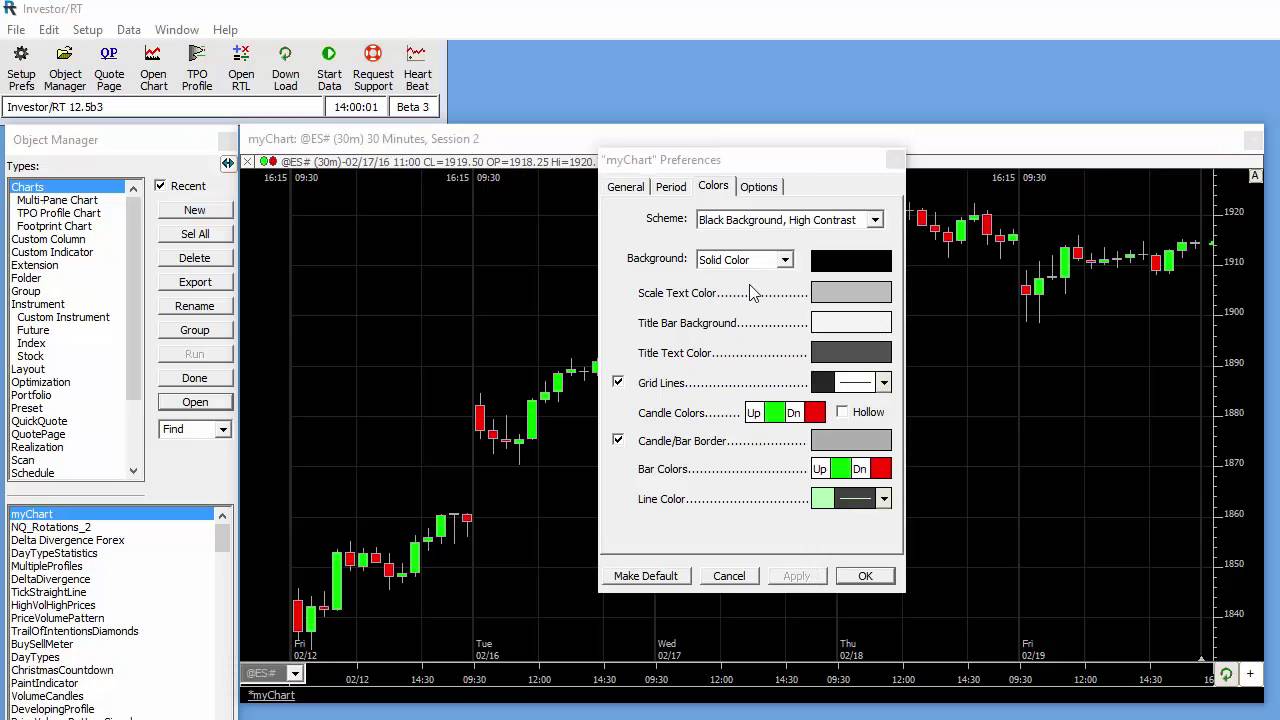Click the Bar Colors Dn red swatch
The width and height of the screenshot is (1280, 720).
point(881,468)
